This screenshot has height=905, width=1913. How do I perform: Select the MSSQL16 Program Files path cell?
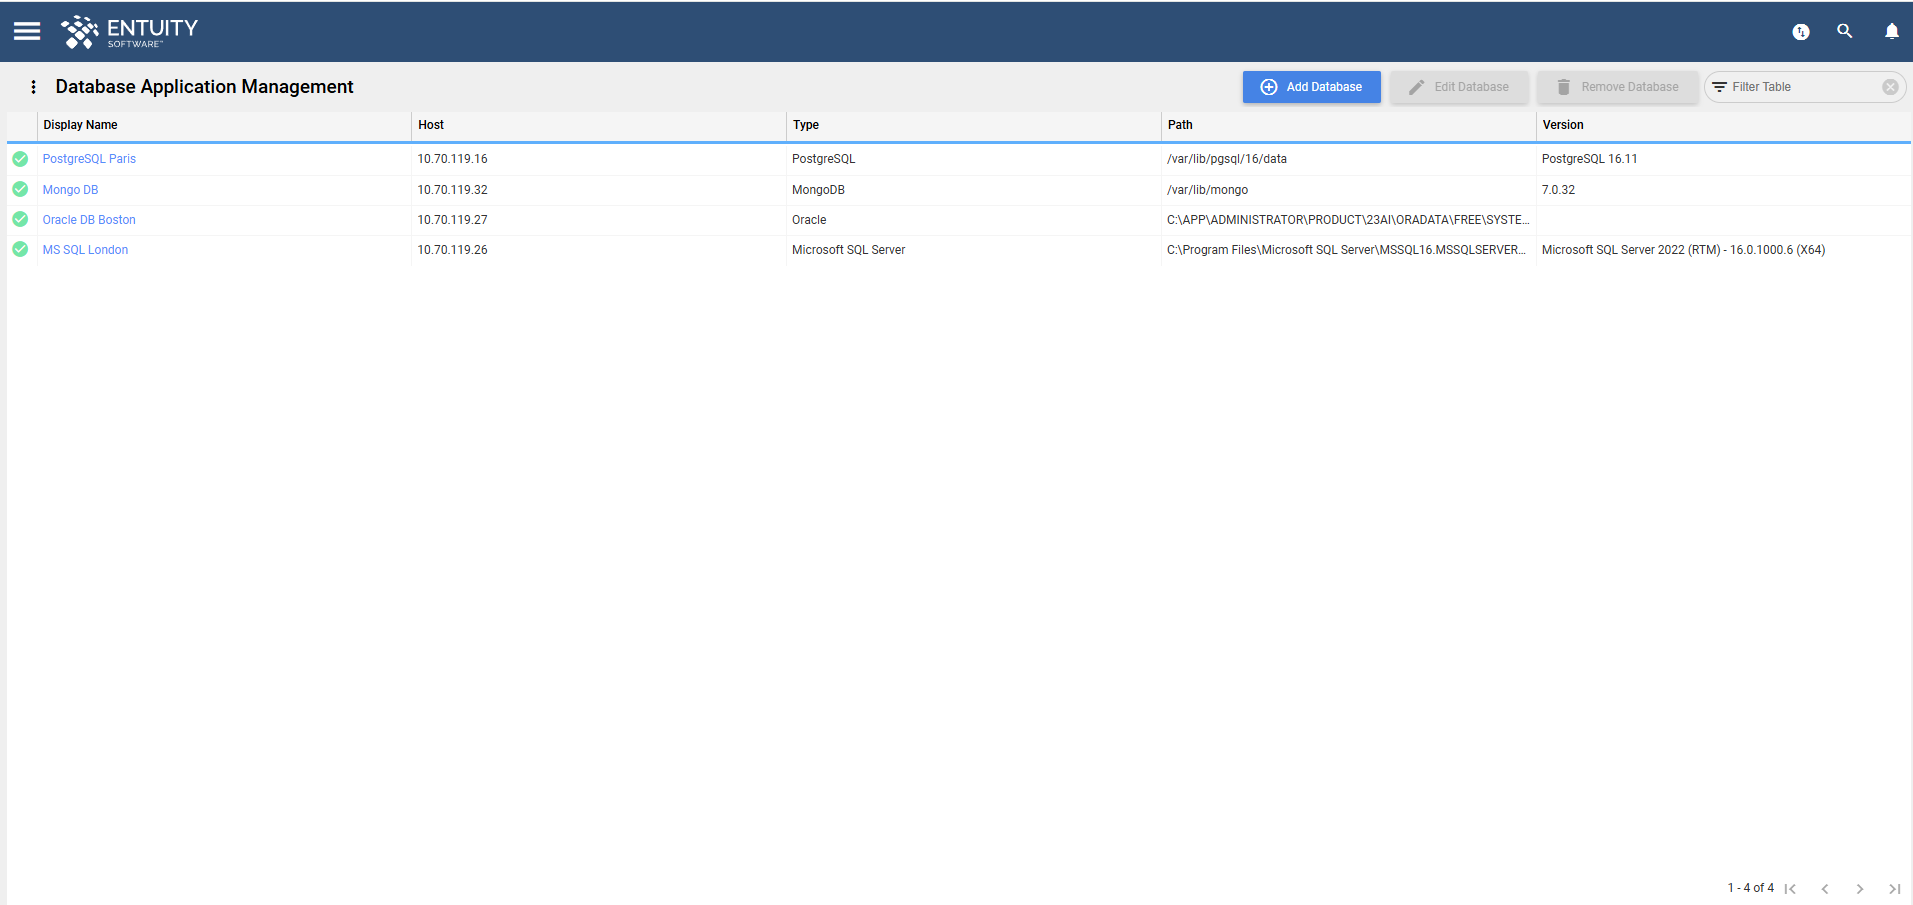[1348, 250]
